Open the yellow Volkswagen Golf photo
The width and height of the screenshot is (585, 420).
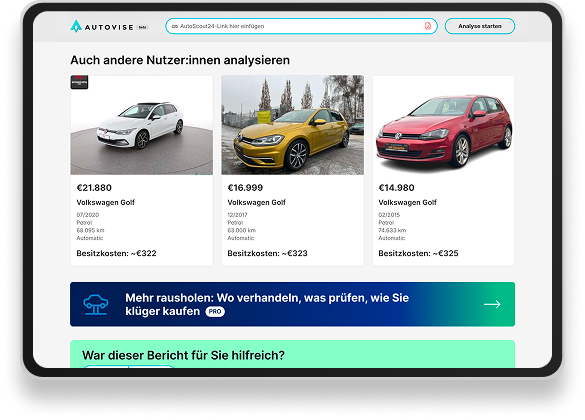(292, 125)
